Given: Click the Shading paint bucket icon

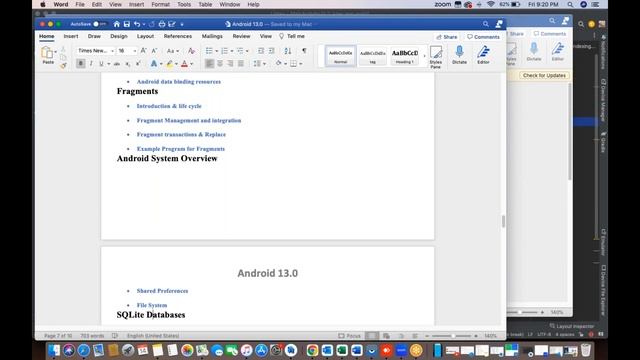Looking at the screenshot, I should pyautogui.click(x=278, y=64).
